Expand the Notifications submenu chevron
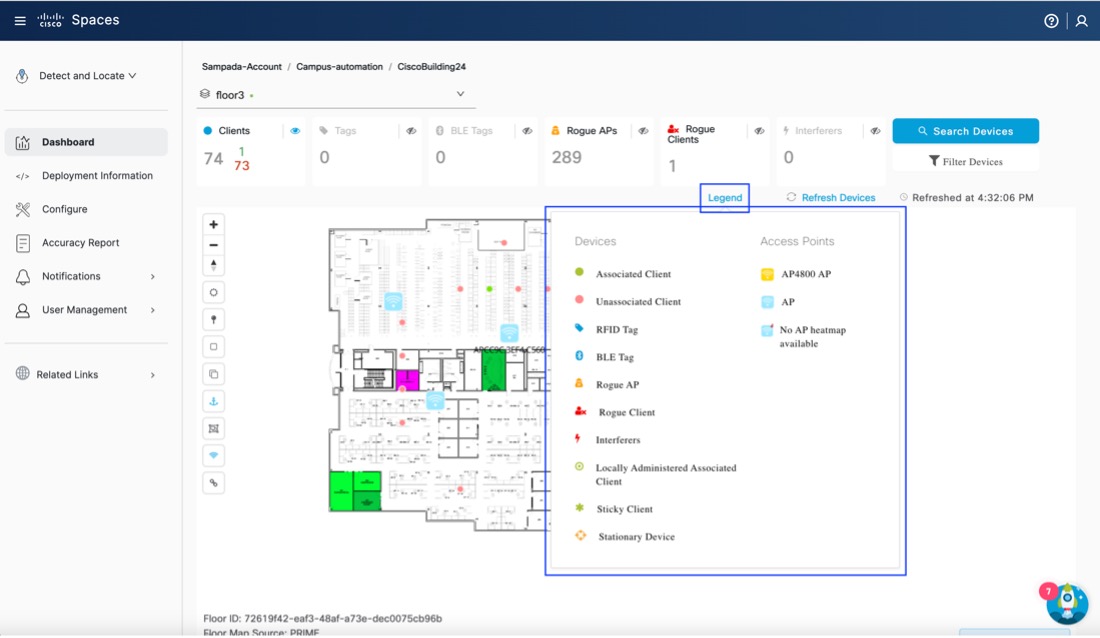The image size is (1100, 638). pyautogui.click(x=152, y=277)
